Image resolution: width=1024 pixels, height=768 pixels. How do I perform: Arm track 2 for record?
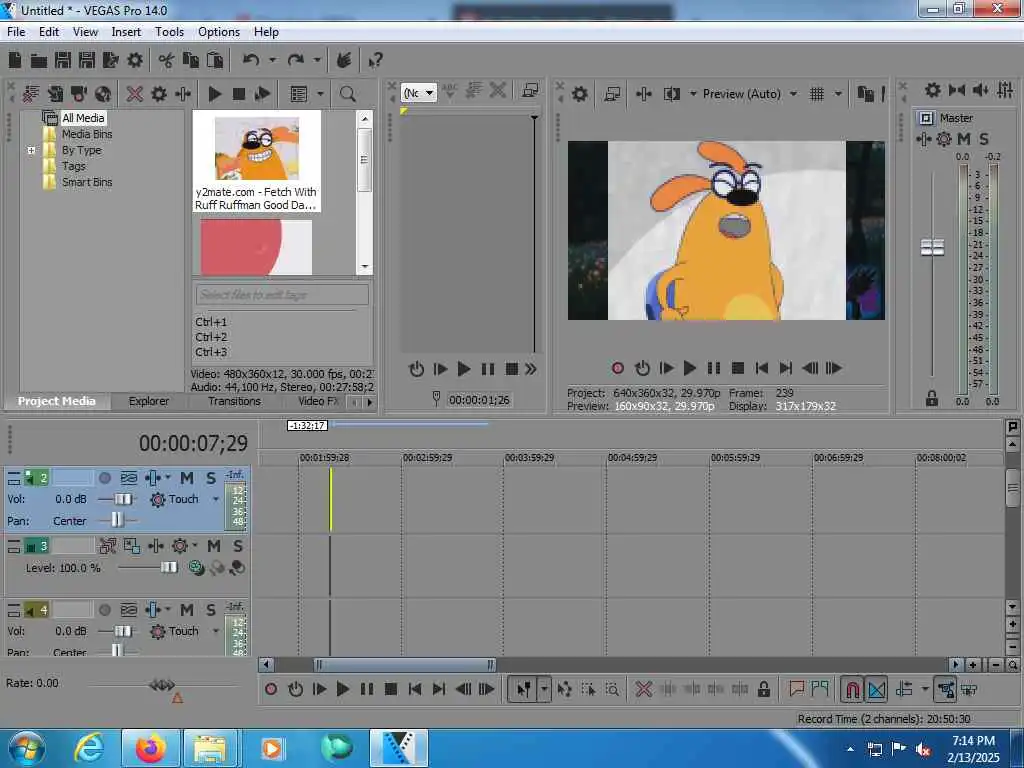click(104, 479)
